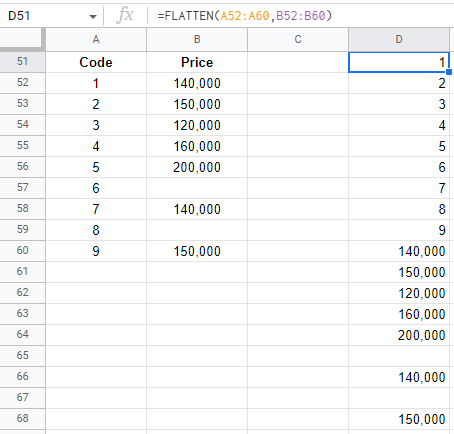Viewport: 454px width, 434px height.
Task: Select row 64 header
Action: pyautogui.click(x=22, y=335)
